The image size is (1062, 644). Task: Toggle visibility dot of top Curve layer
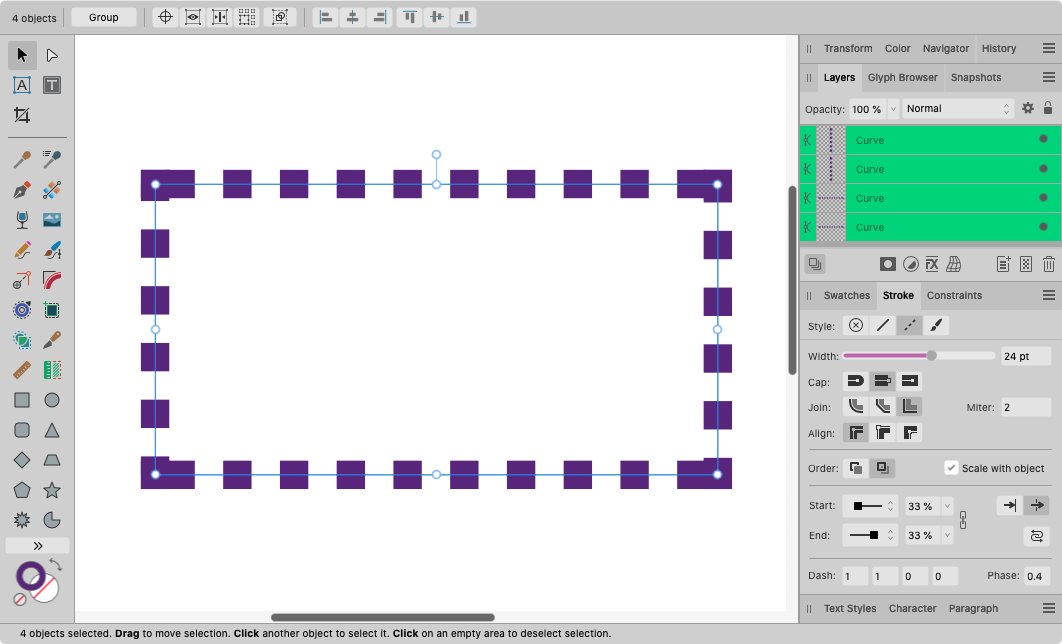[1043, 139]
